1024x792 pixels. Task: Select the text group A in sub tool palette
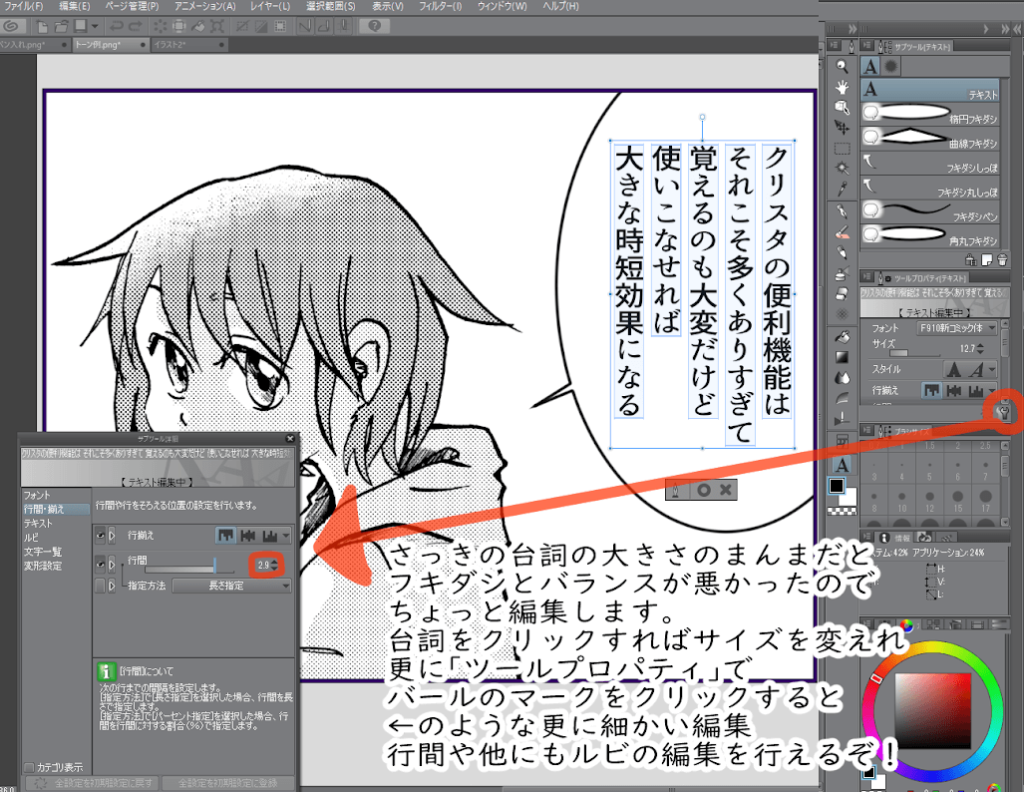point(871,67)
